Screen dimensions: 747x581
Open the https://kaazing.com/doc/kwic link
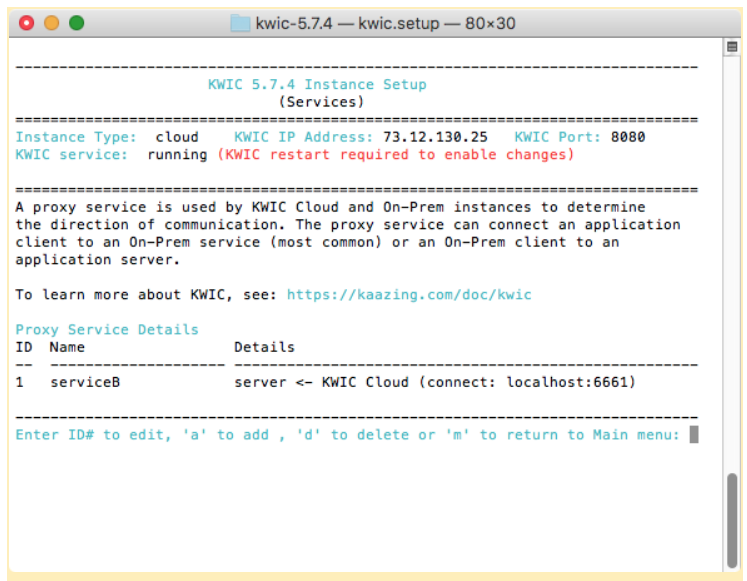click(409, 295)
